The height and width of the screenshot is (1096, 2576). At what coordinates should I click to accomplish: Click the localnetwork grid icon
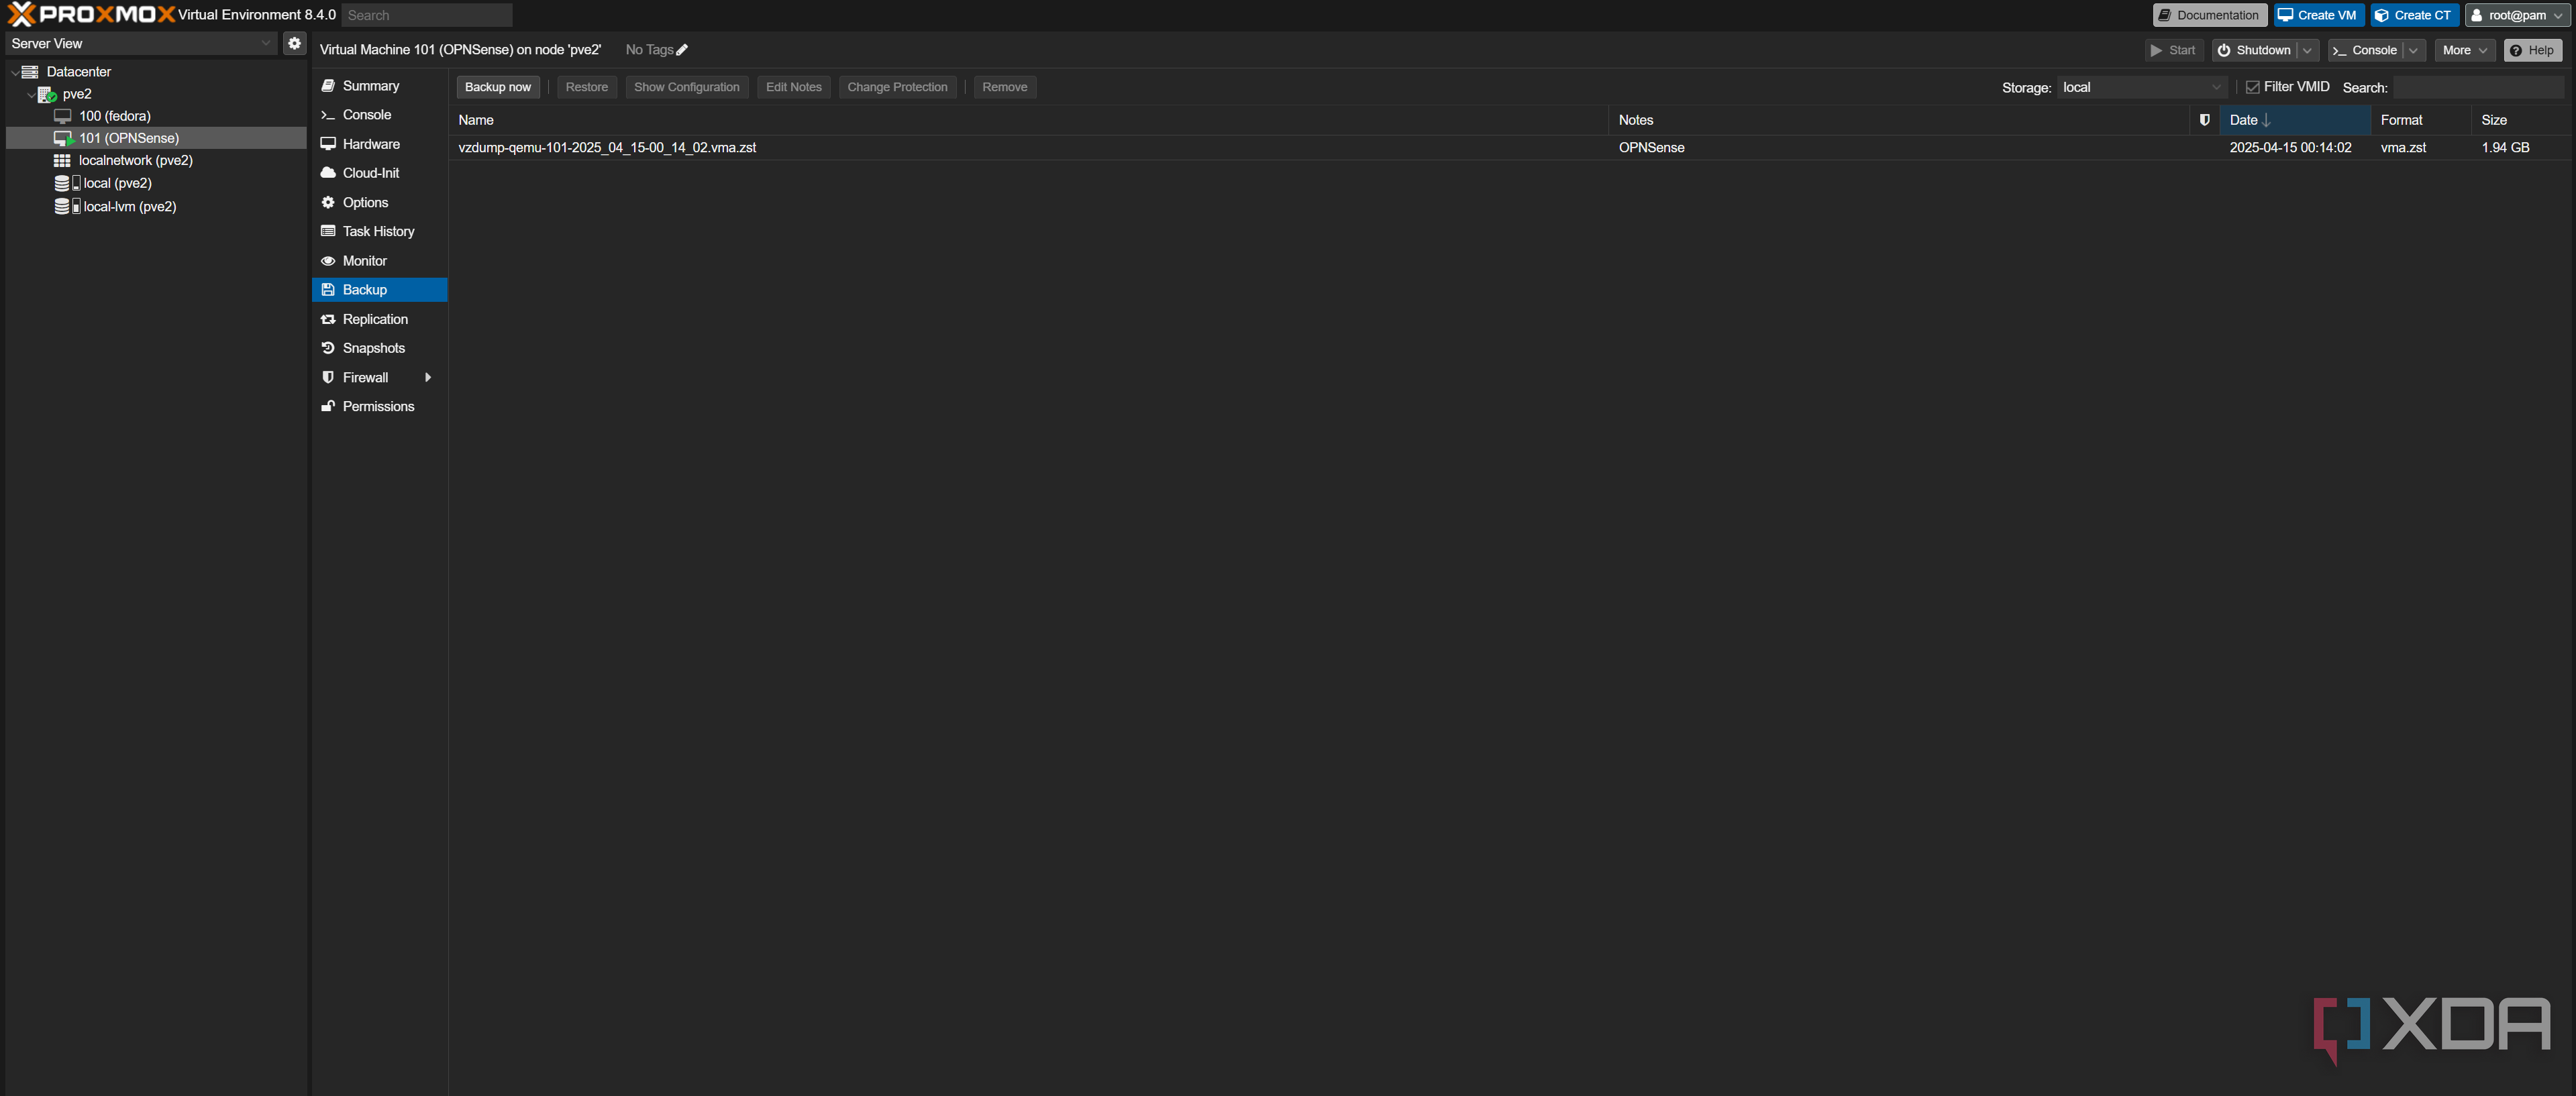62,160
